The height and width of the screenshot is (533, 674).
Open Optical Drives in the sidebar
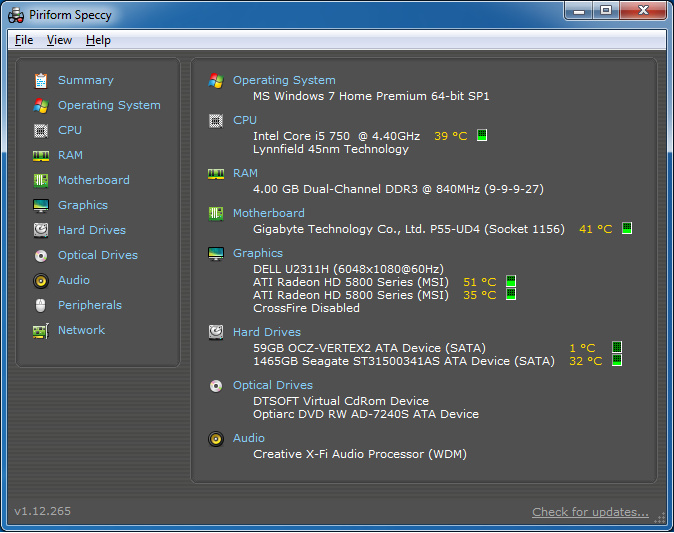point(98,255)
